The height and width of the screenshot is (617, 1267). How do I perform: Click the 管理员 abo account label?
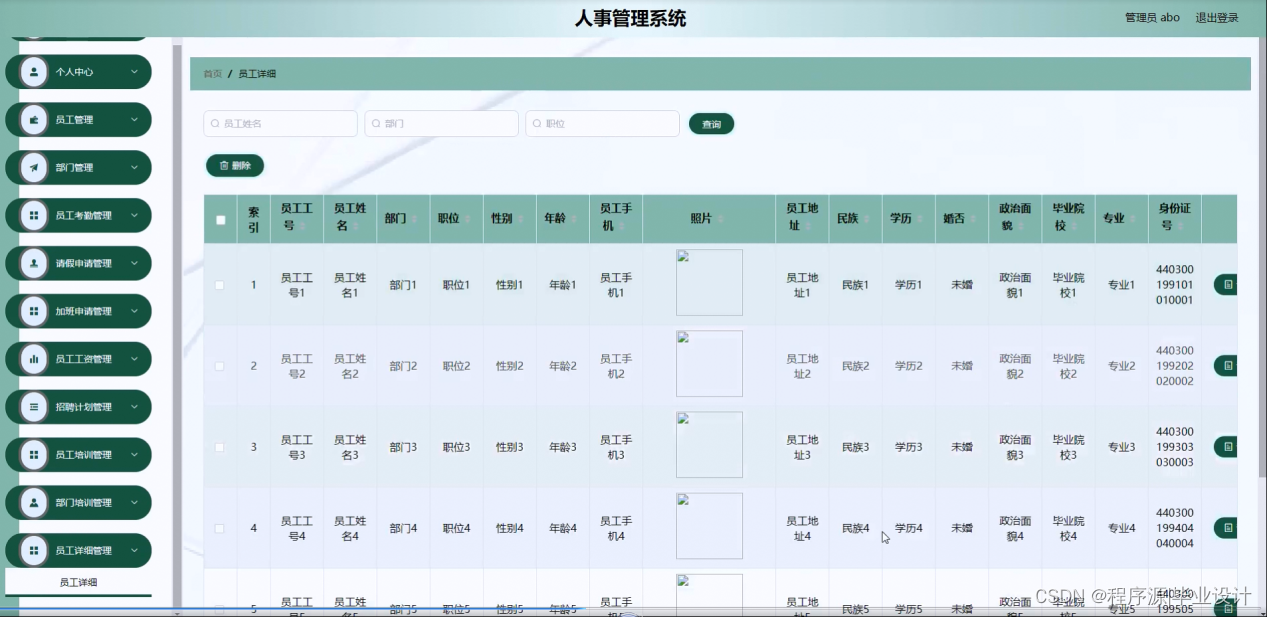(1152, 18)
